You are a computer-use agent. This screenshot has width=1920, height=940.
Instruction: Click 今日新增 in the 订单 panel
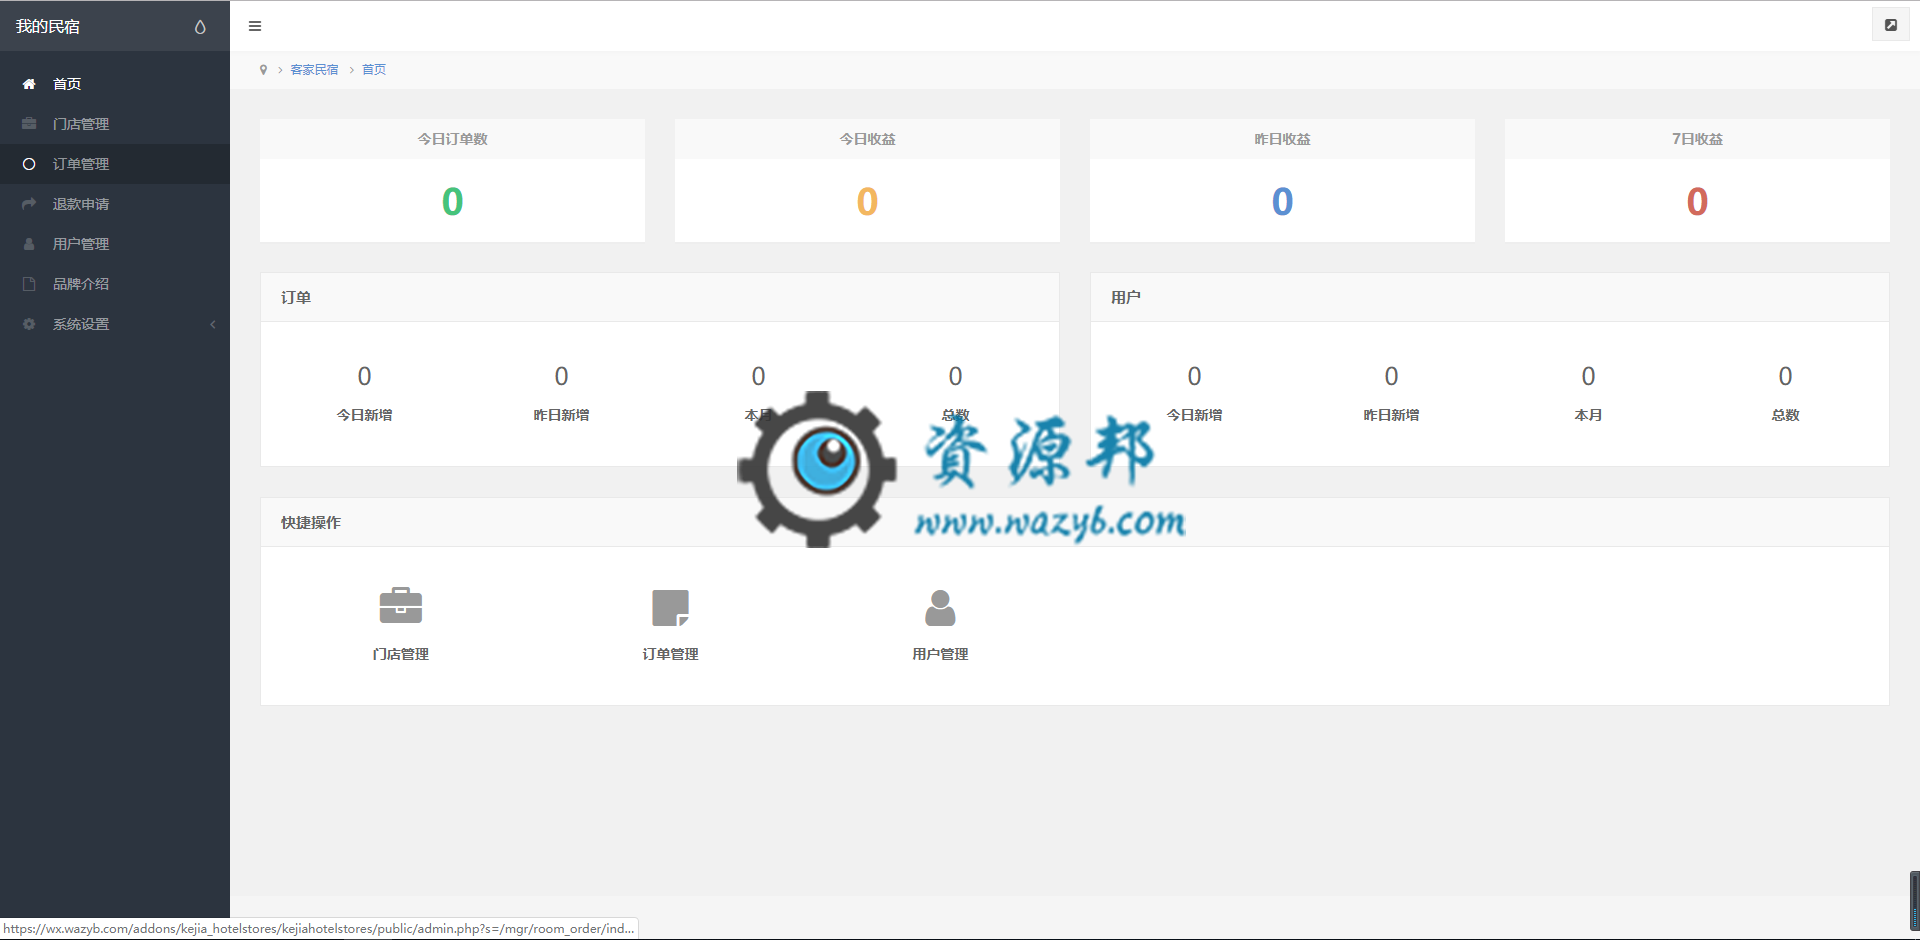(x=365, y=415)
